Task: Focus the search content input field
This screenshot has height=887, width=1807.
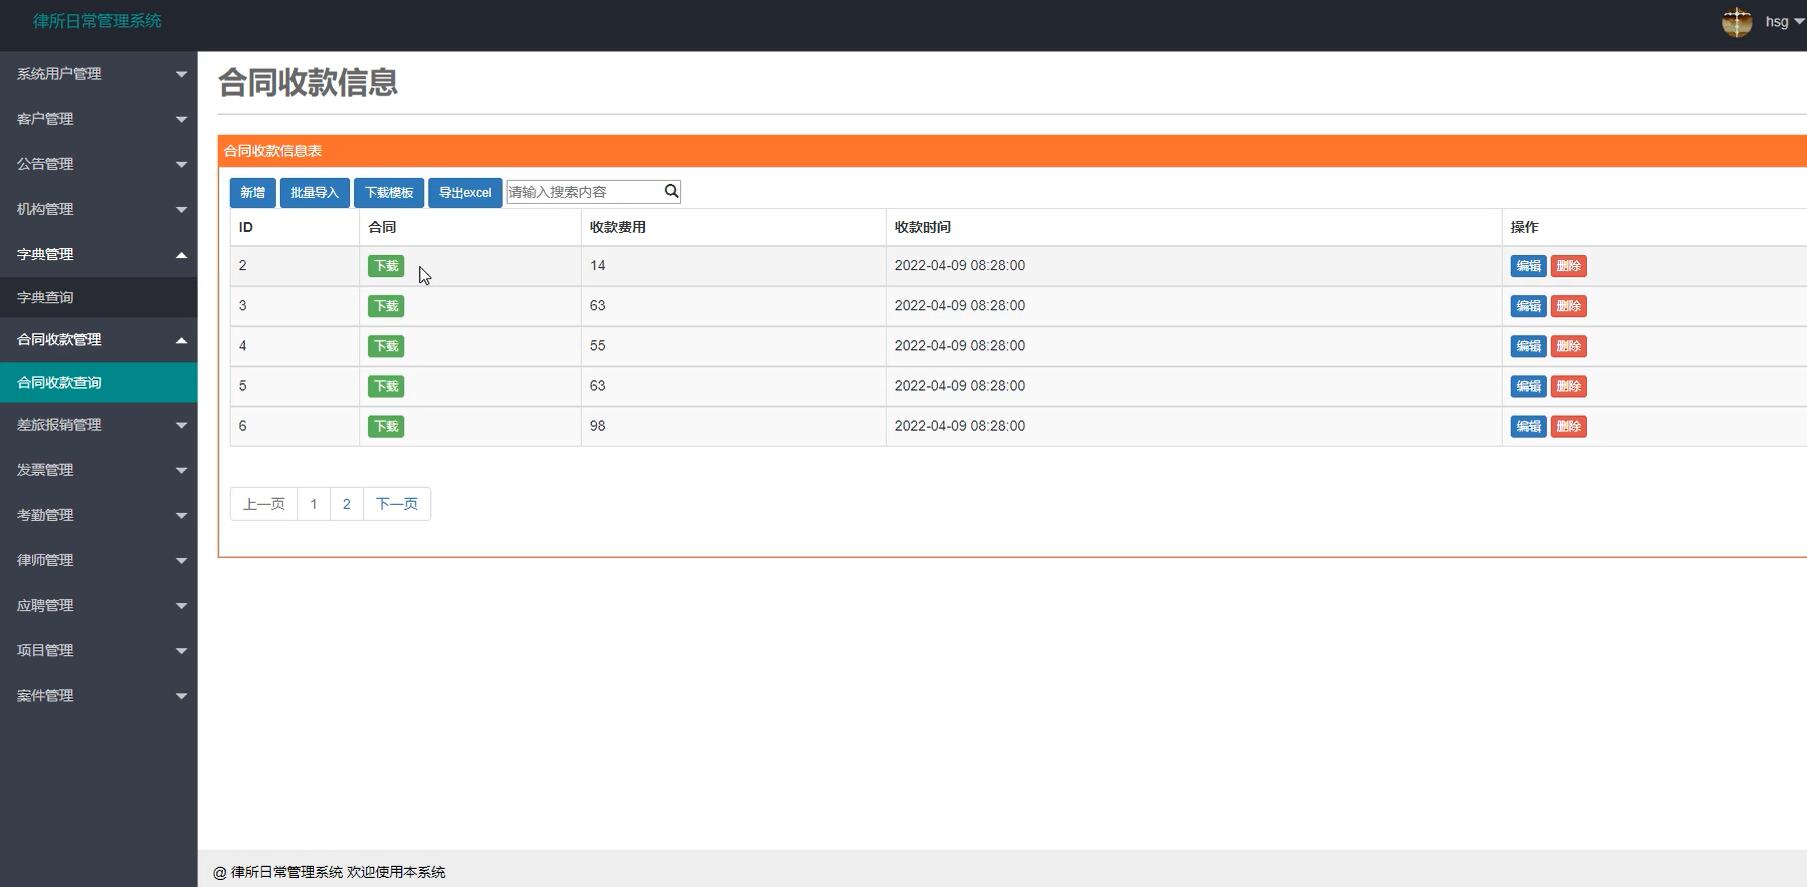Action: 584,192
